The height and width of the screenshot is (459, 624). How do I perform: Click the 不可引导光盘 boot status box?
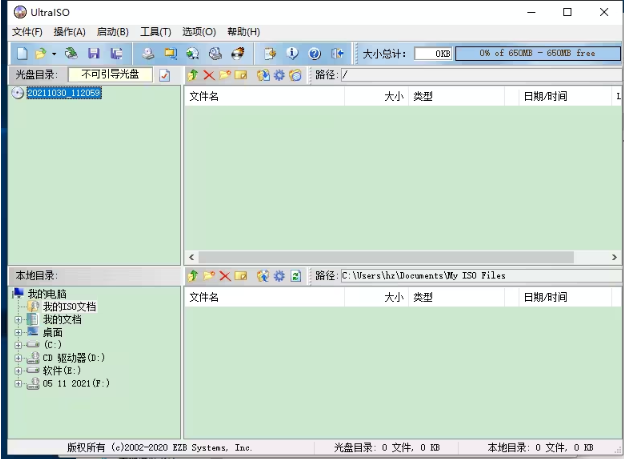click(x=110, y=74)
